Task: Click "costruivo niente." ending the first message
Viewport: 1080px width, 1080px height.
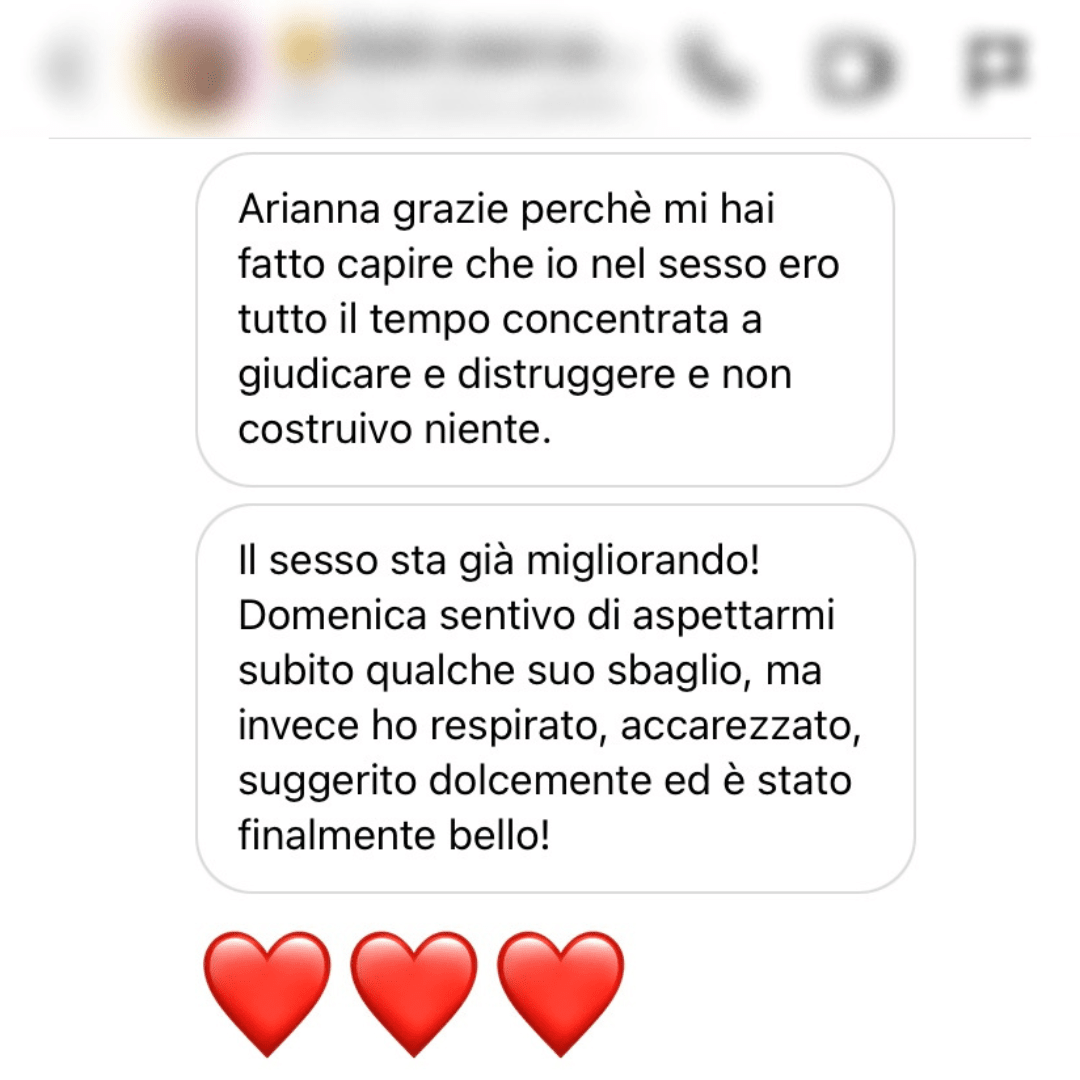Action: (395, 429)
